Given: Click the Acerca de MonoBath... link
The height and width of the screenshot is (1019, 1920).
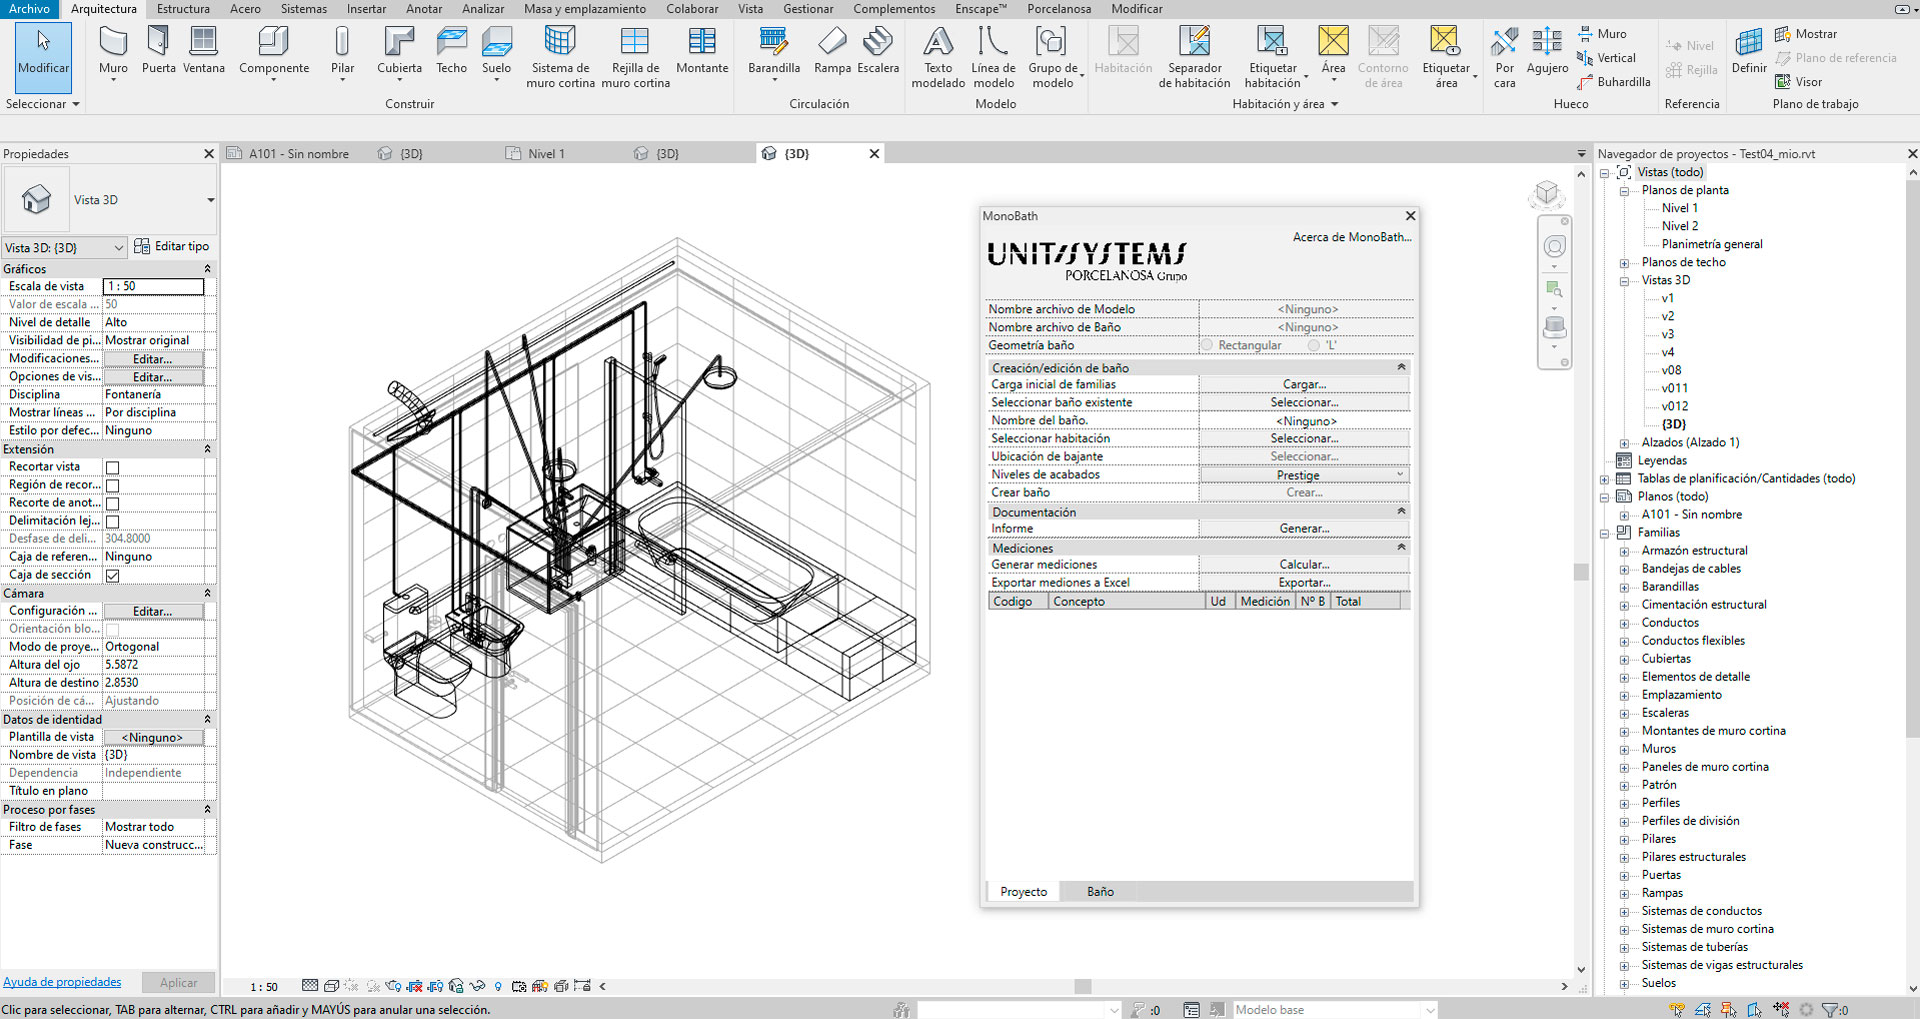Looking at the screenshot, I should click(1352, 237).
